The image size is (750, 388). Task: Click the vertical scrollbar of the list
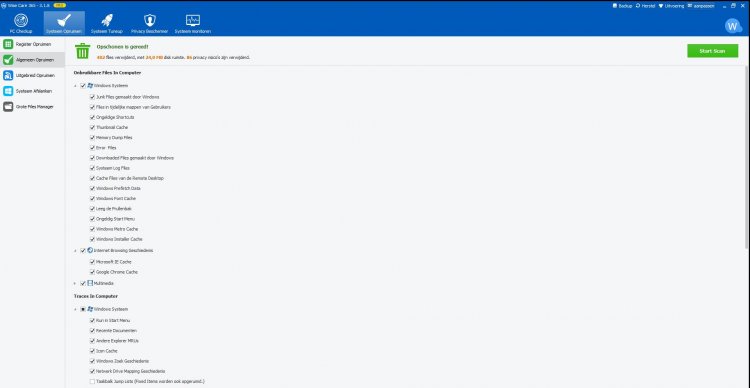747,157
